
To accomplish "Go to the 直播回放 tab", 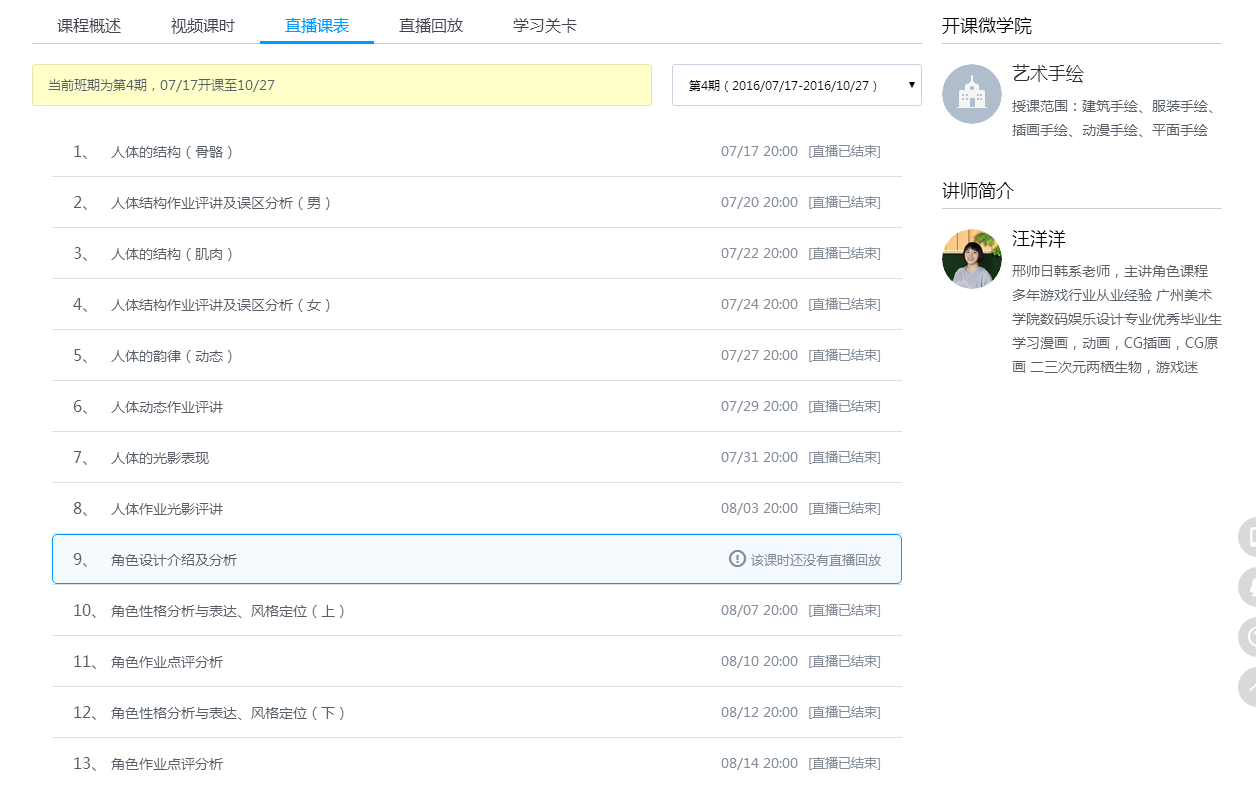I will click(431, 26).
